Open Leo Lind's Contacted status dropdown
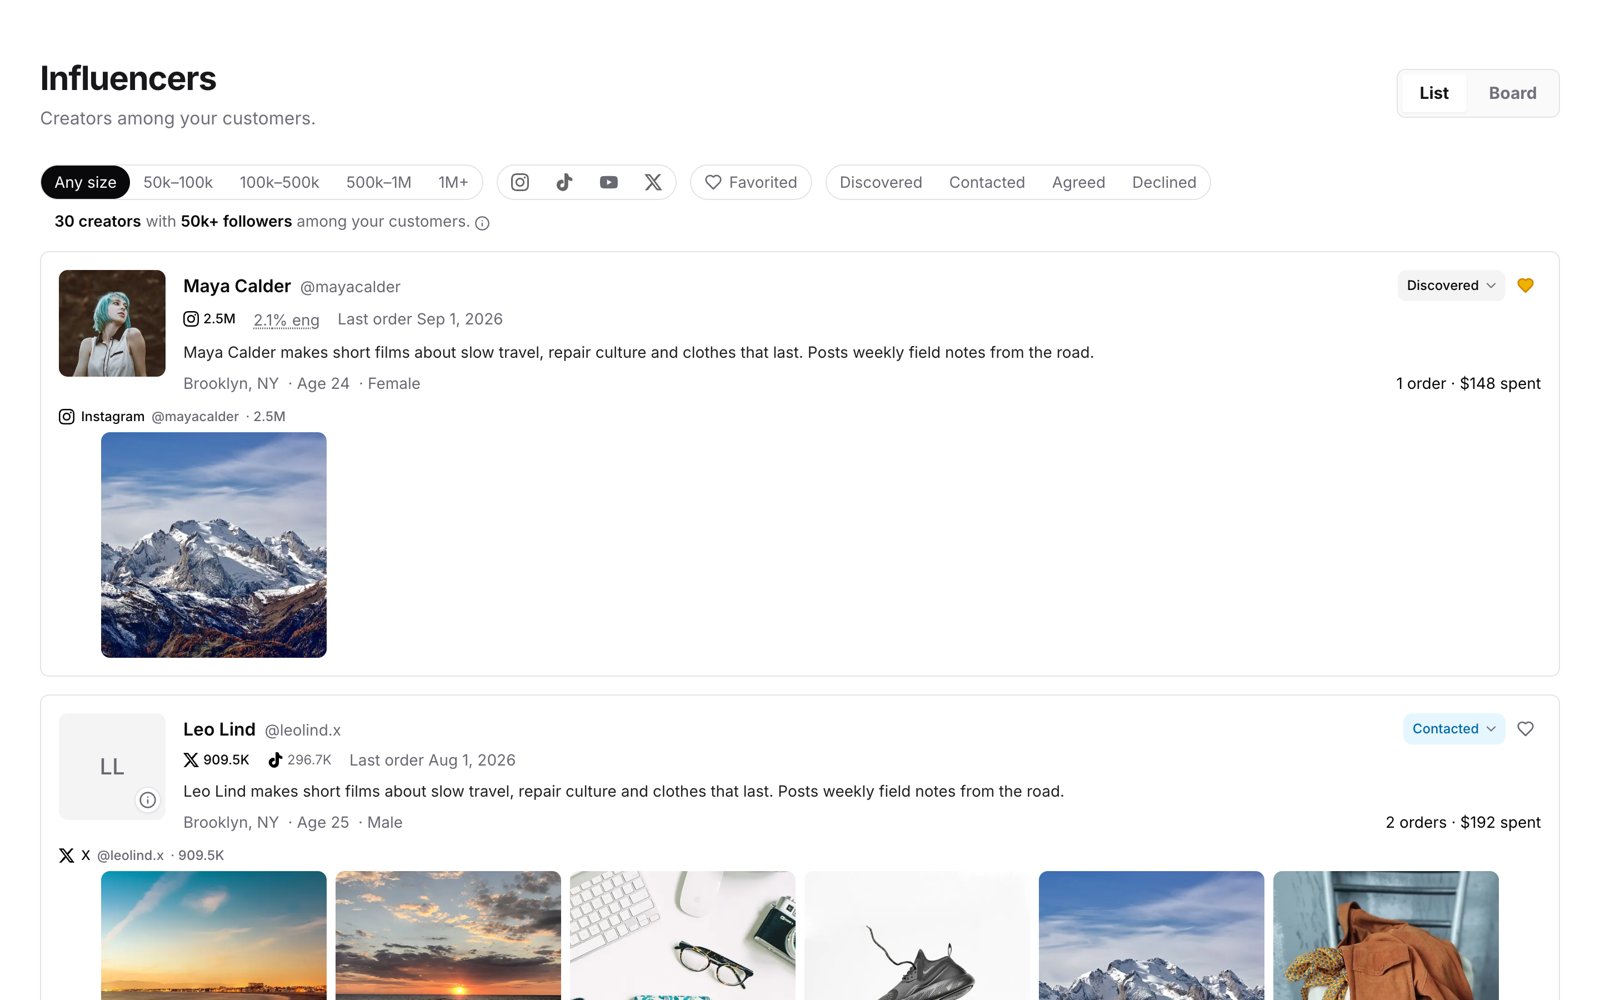Screen dimensions: 1600x1000 pyautogui.click(x=1454, y=729)
